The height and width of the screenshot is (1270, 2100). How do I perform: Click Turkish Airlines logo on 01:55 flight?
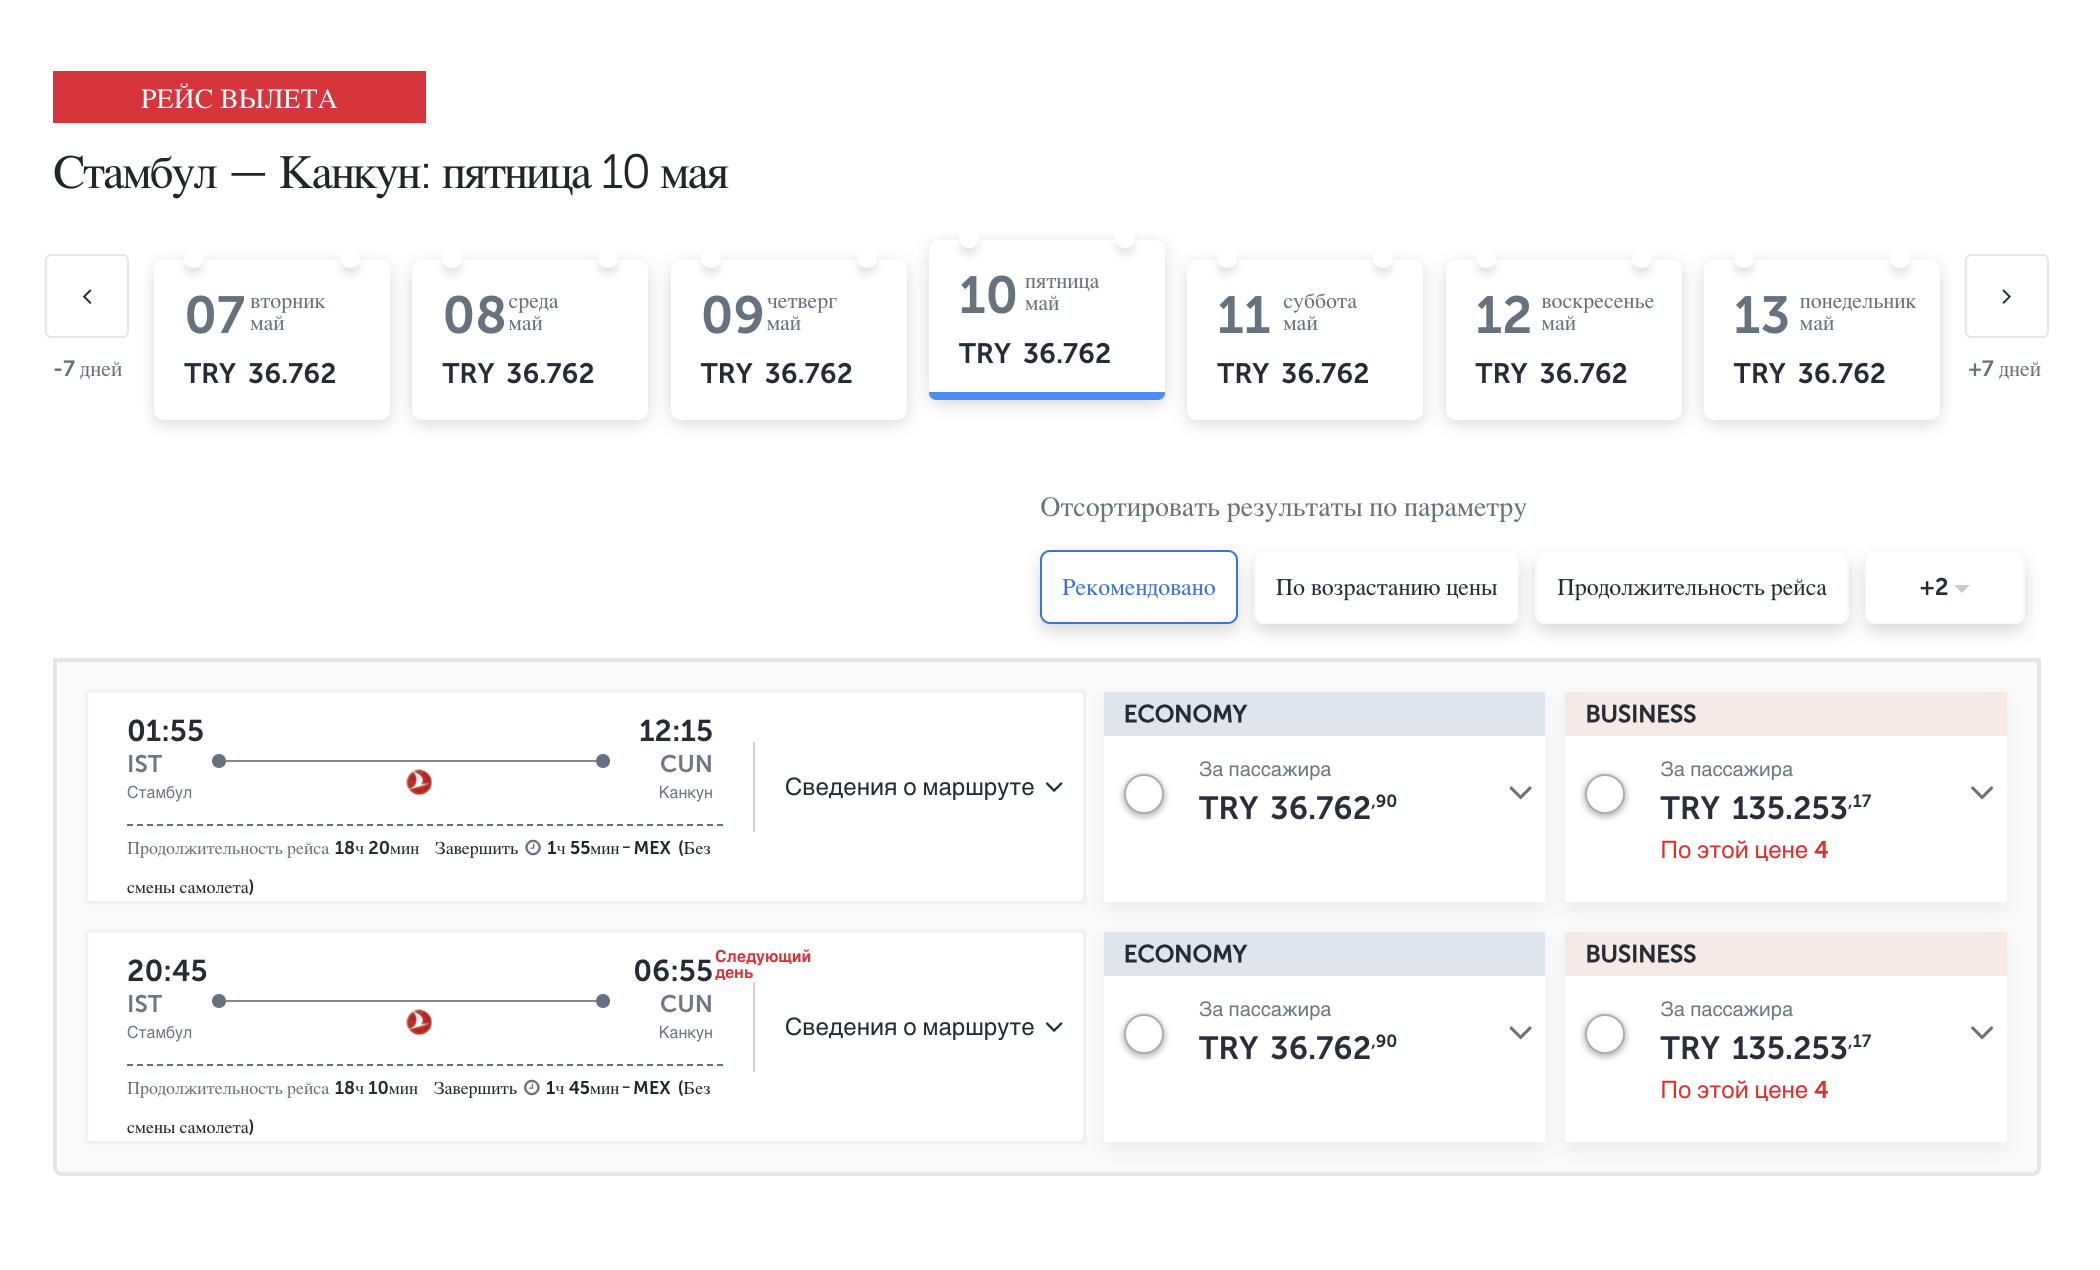419,782
